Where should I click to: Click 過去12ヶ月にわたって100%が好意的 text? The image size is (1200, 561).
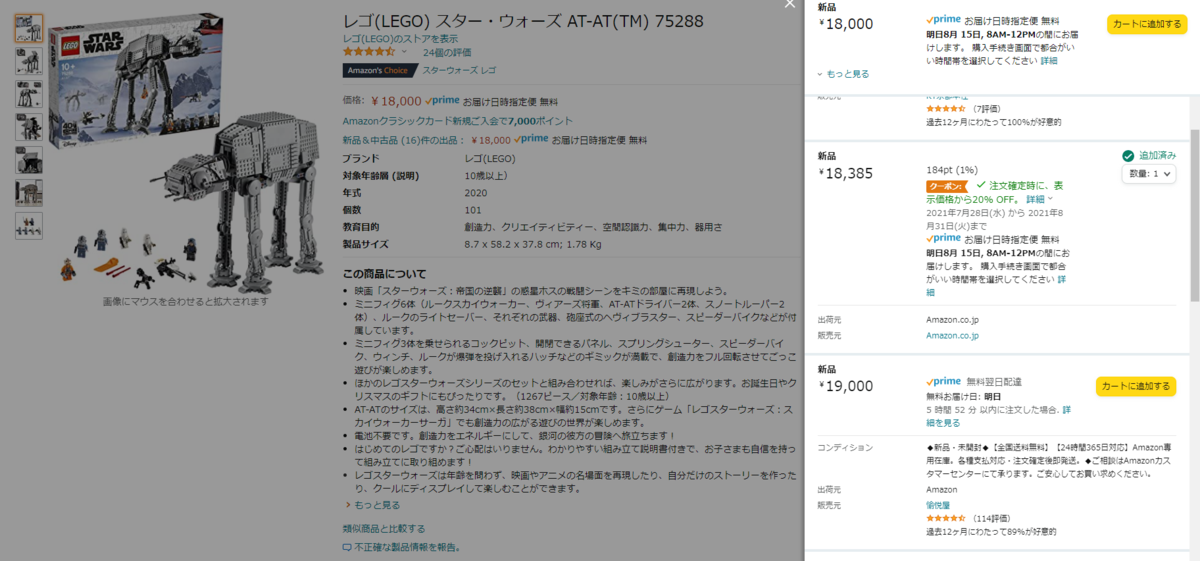pos(994,122)
